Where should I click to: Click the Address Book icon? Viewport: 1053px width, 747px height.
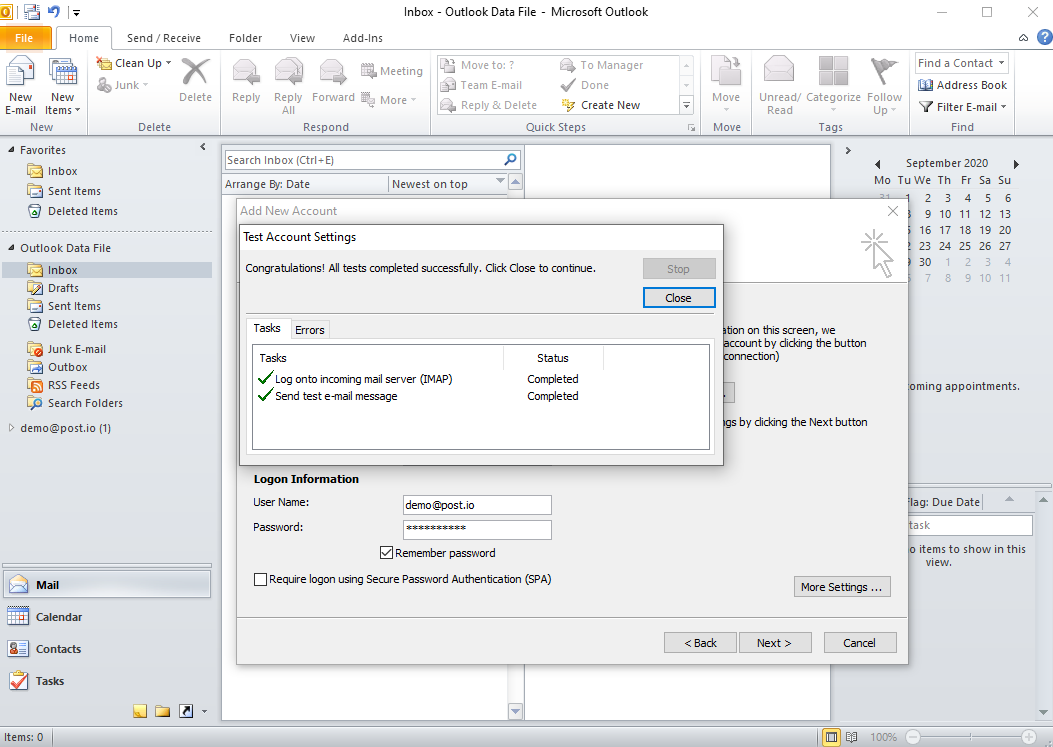[x=925, y=85]
